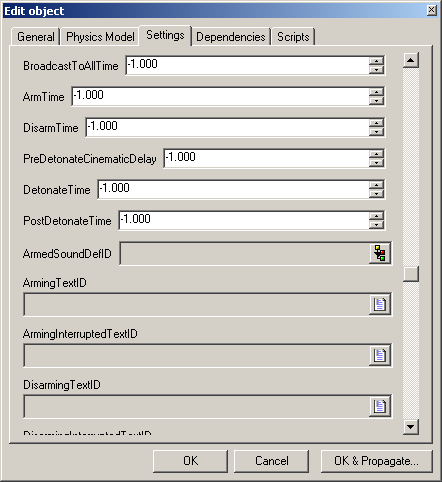Decrease ArmTime with the down arrow
Image resolution: width=442 pixels, height=482 pixels.
click(x=376, y=101)
